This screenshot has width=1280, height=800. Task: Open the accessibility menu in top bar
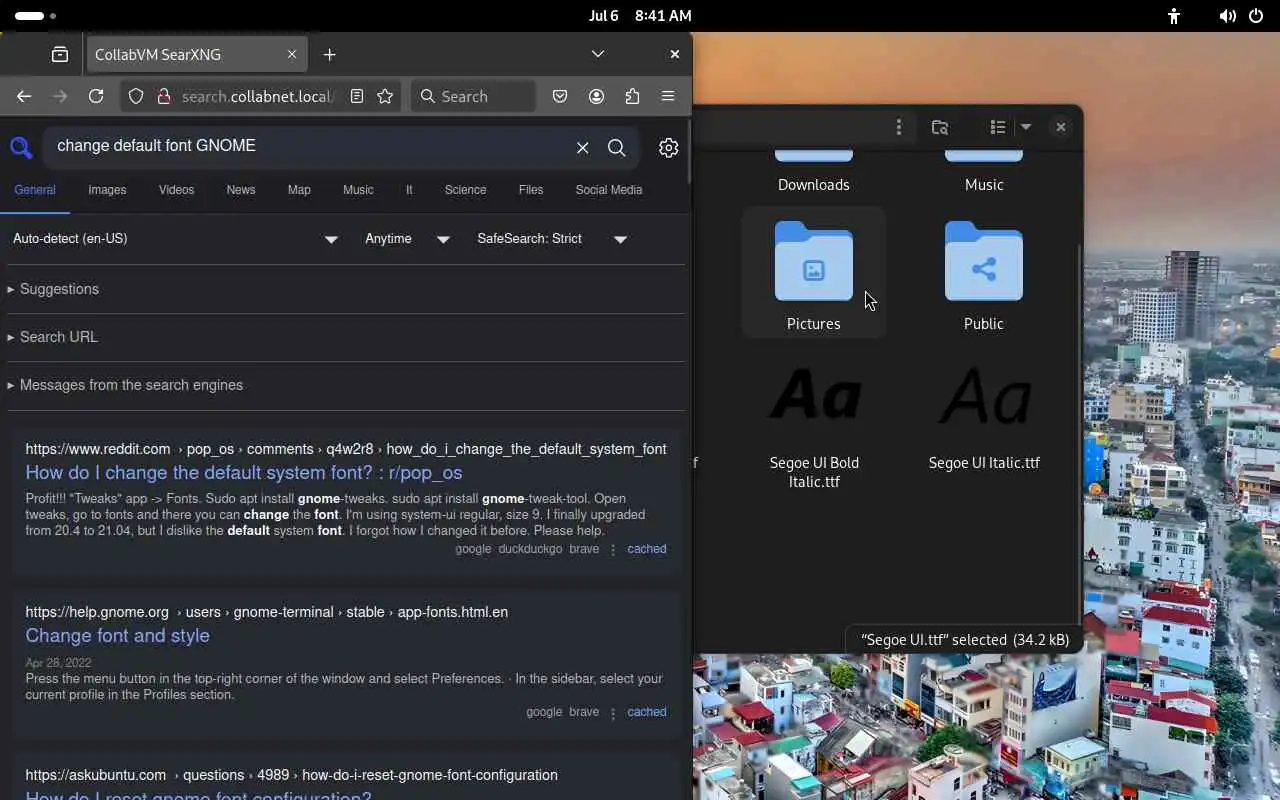tap(1174, 16)
